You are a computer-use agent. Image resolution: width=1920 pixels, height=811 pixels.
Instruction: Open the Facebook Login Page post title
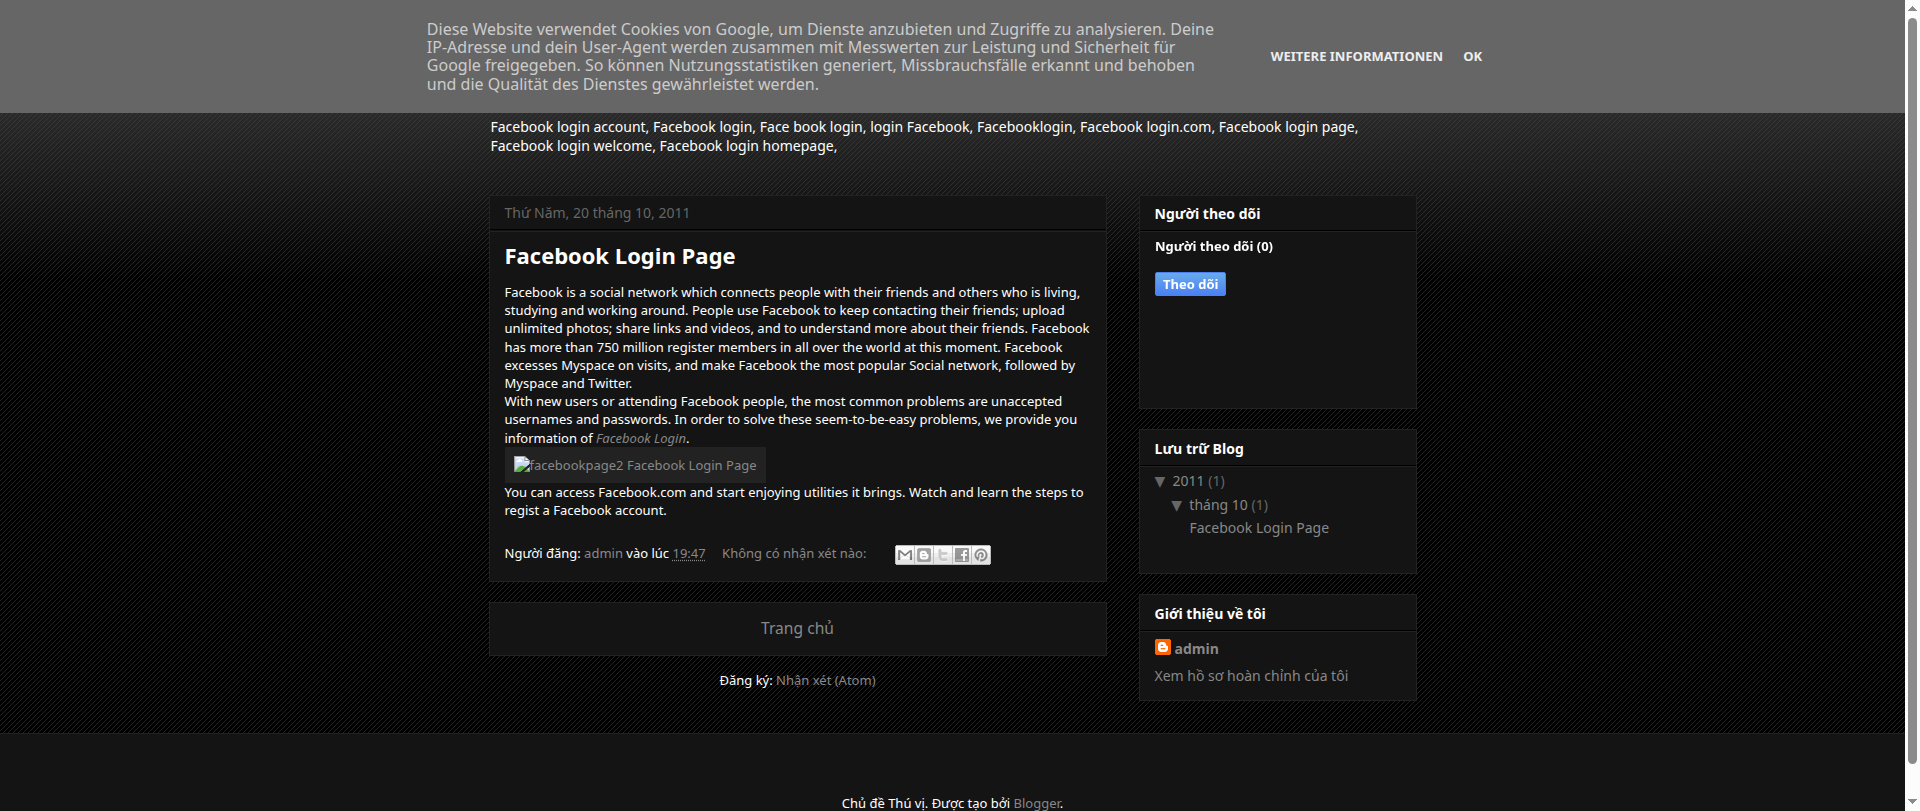coord(619,257)
